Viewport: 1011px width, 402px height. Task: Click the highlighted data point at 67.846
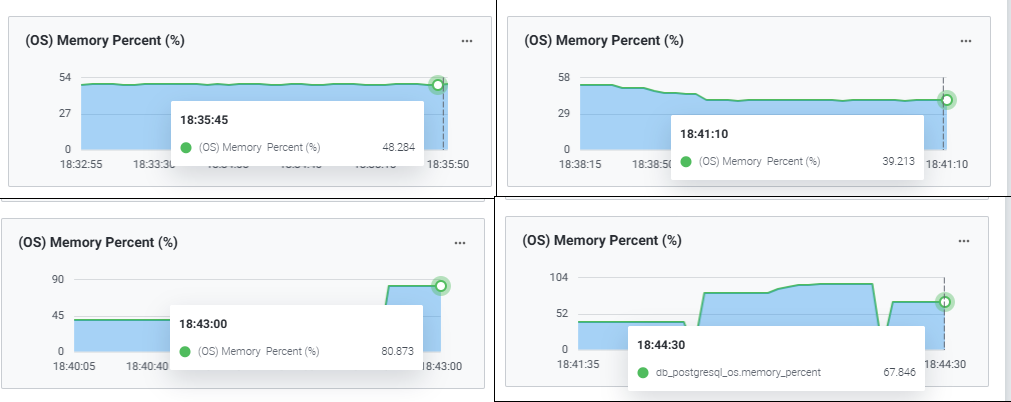pyautogui.click(x=945, y=301)
